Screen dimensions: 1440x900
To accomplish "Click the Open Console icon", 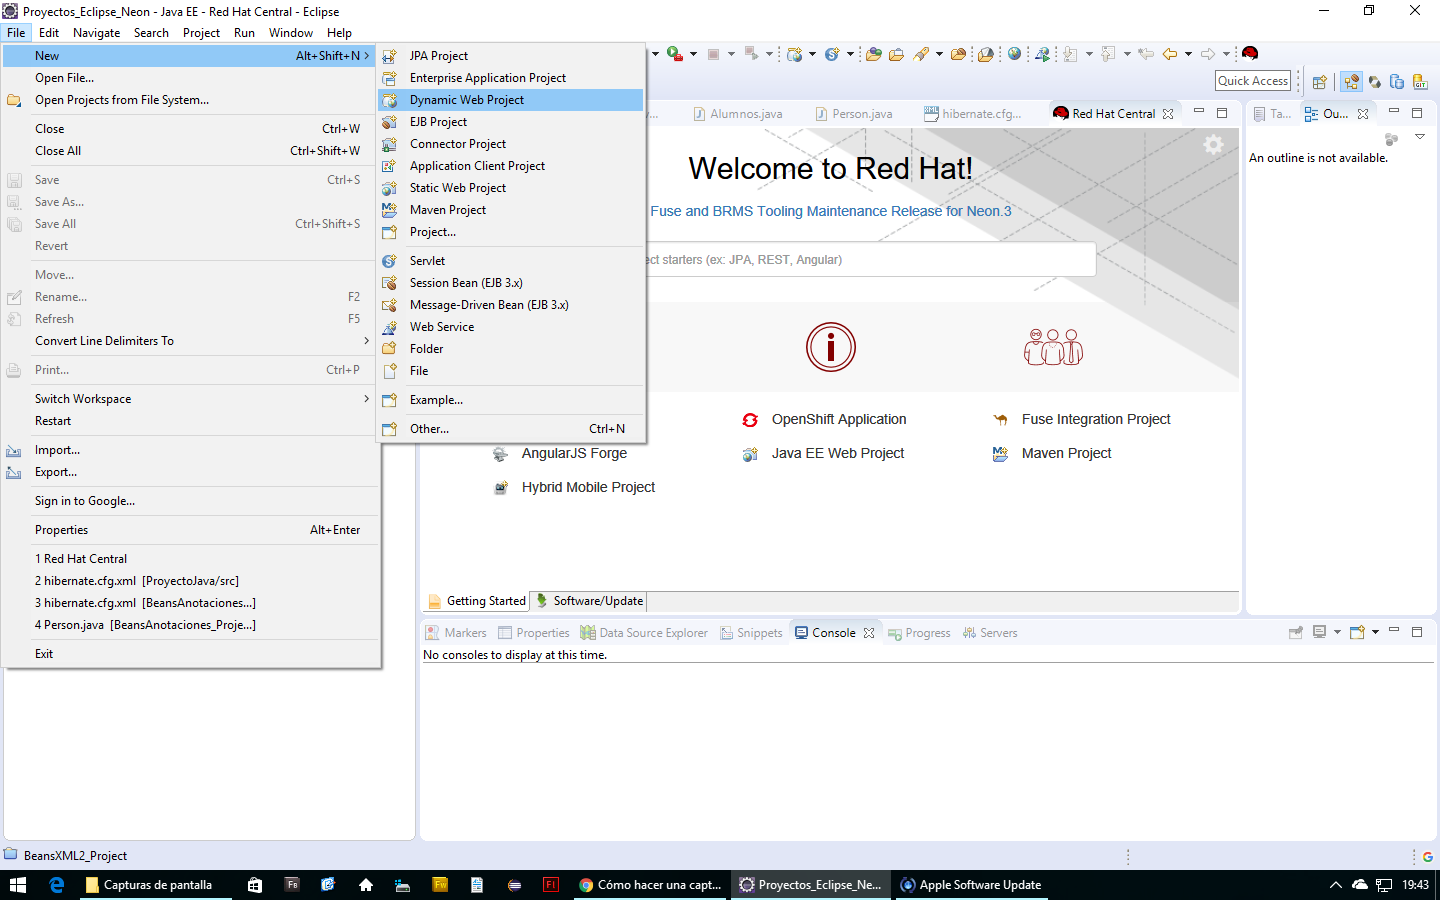I will (1358, 632).
